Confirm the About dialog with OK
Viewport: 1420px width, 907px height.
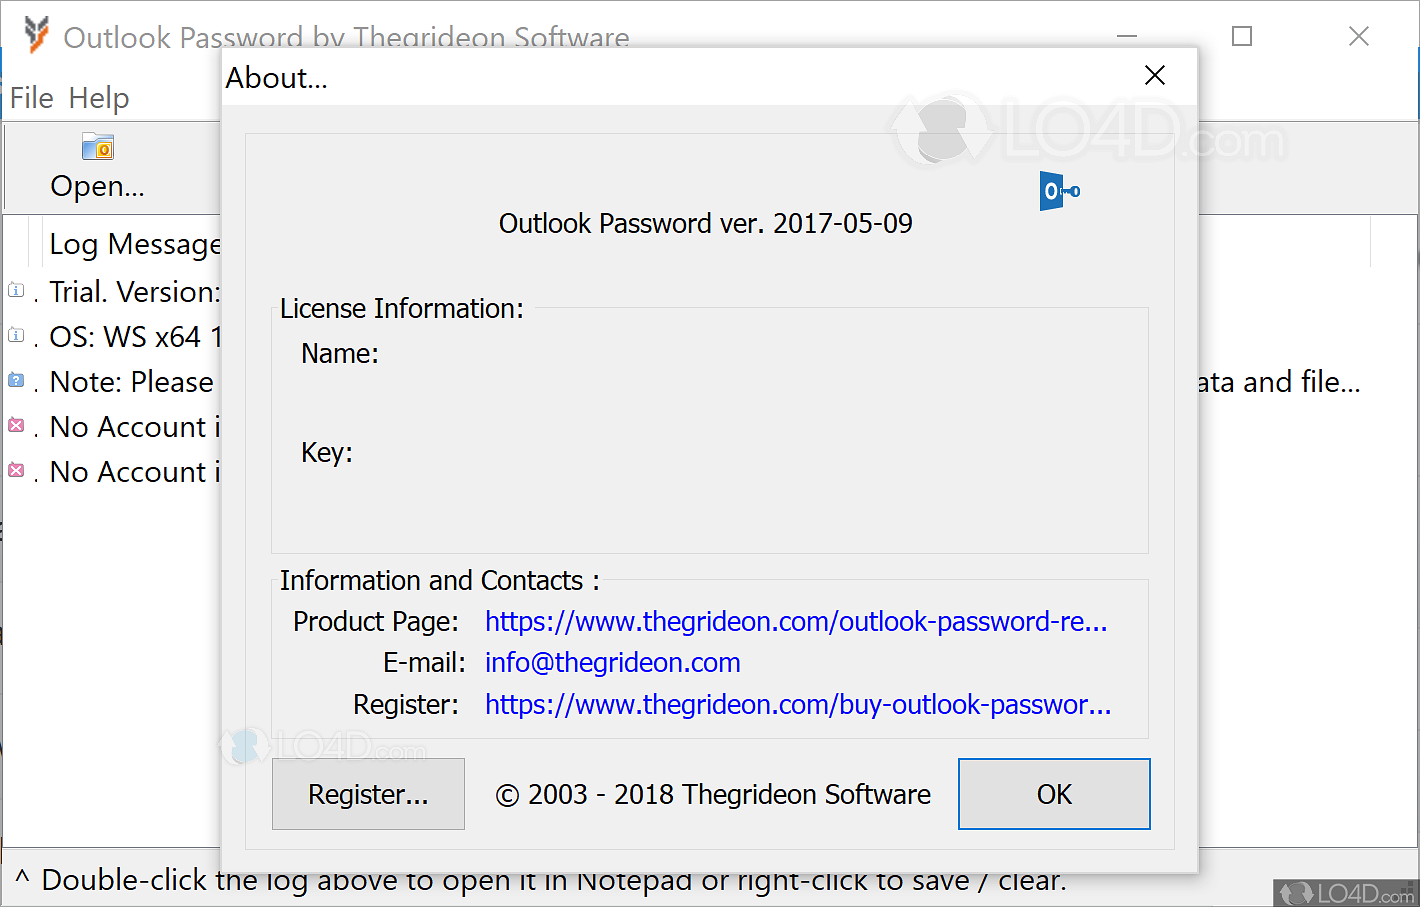click(1054, 794)
